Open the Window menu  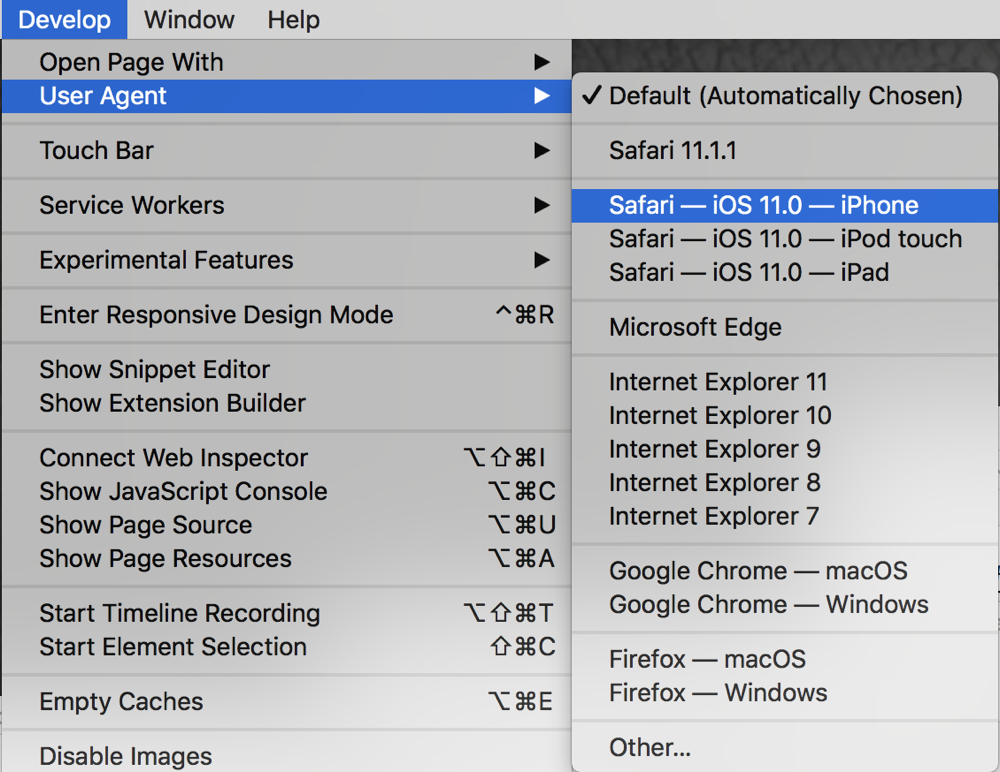(x=189, y=20)
